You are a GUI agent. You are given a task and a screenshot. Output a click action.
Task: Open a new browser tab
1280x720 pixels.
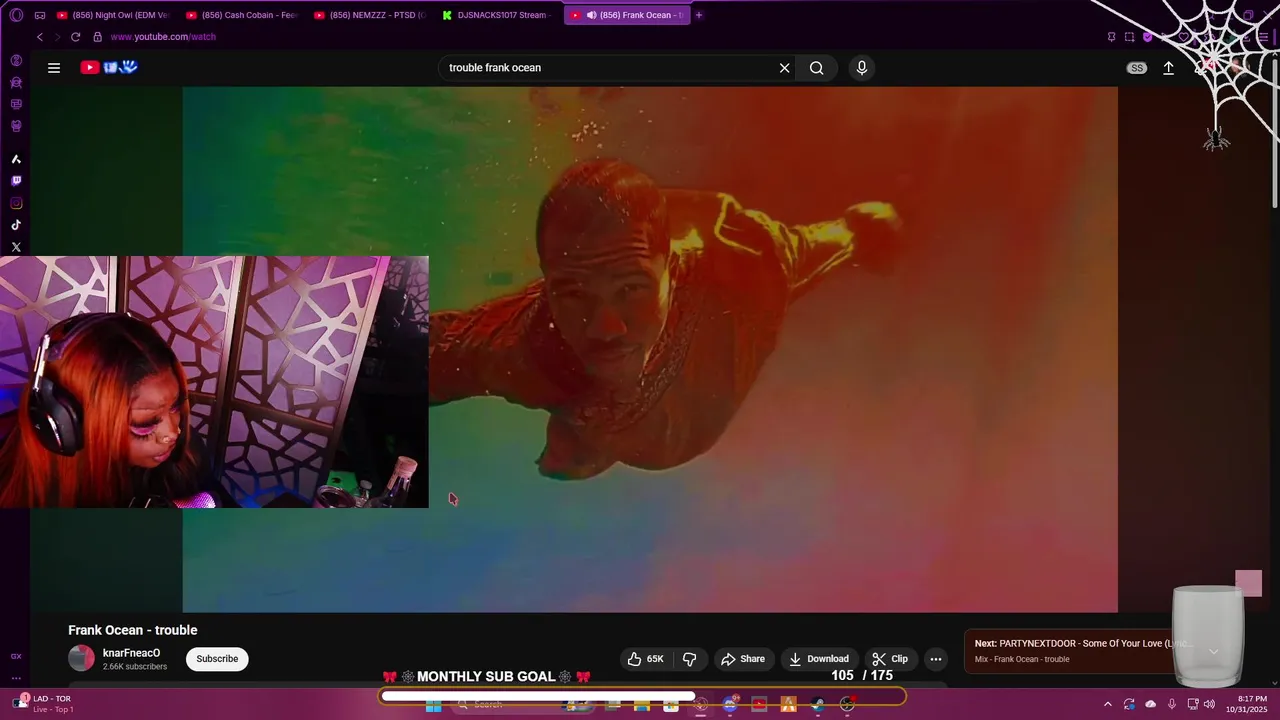tap(699, 15)
